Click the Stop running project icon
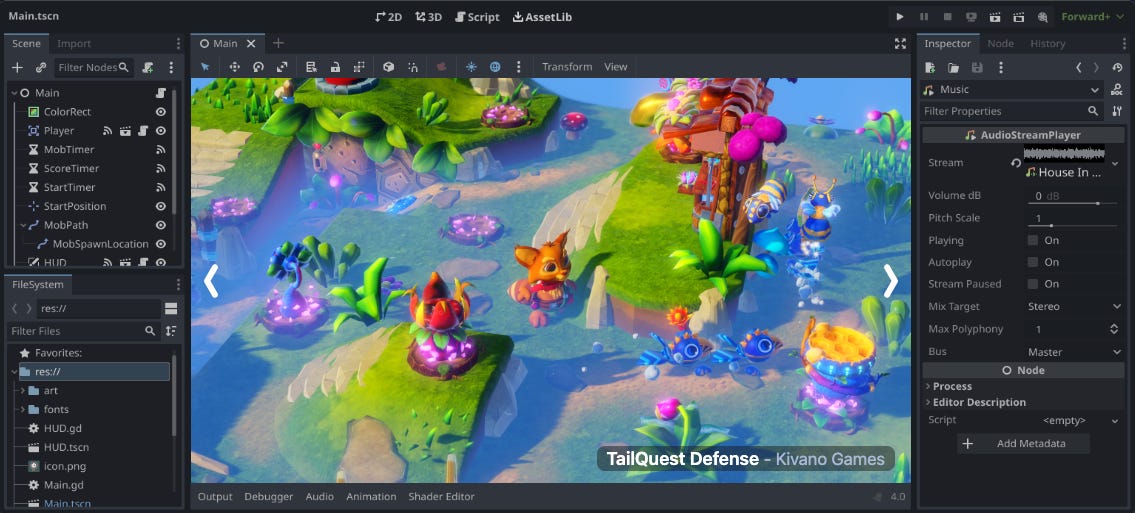This screenshot has width=1135, height=513. [x=946, y=17]
